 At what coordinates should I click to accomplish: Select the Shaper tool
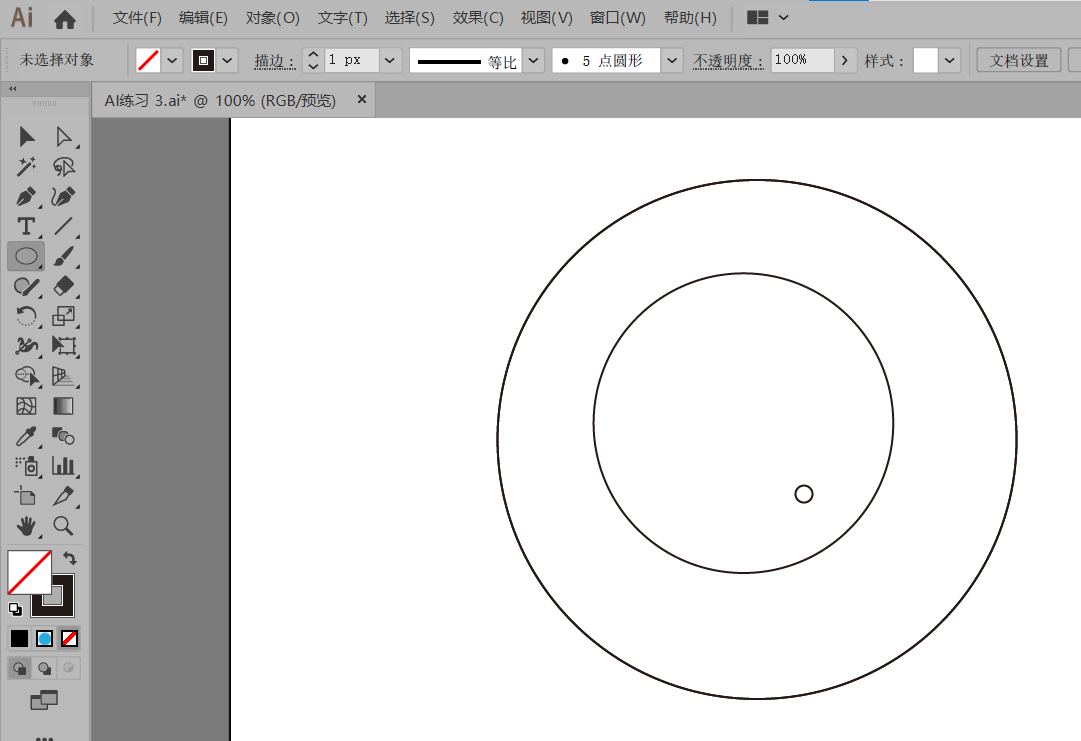(x=26, y=286)
